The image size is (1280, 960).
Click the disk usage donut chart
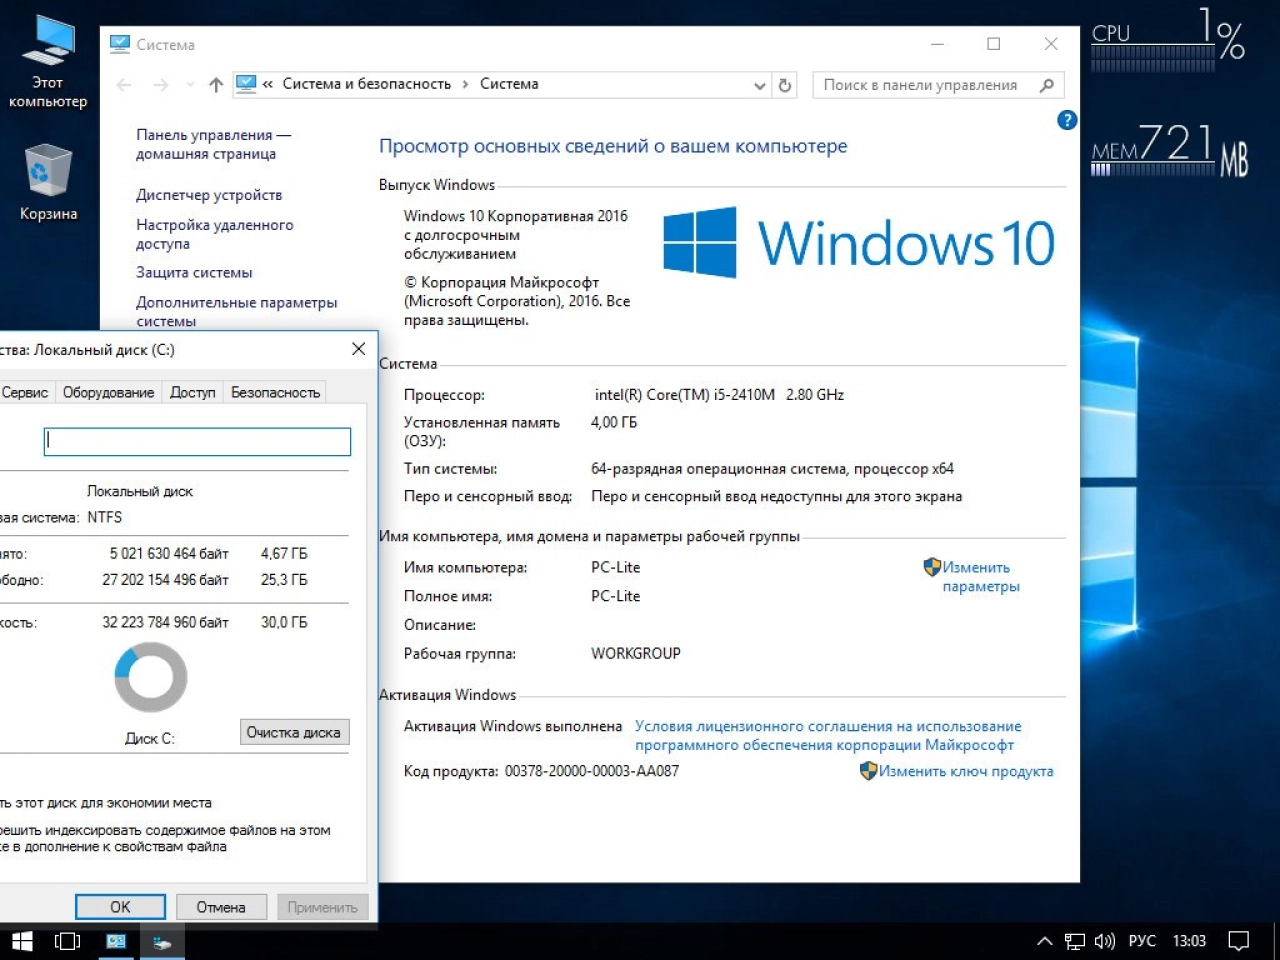coord(151,677)
